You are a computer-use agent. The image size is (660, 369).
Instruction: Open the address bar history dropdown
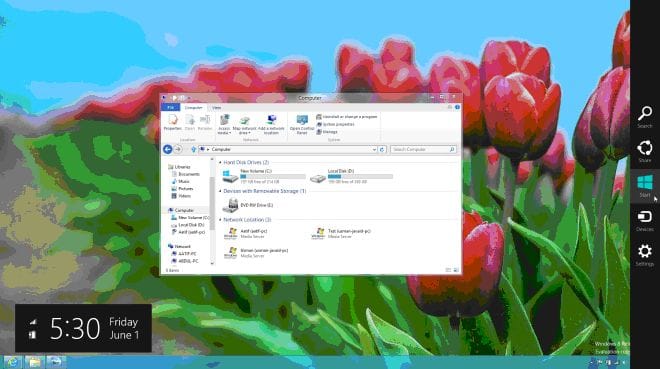374,149
